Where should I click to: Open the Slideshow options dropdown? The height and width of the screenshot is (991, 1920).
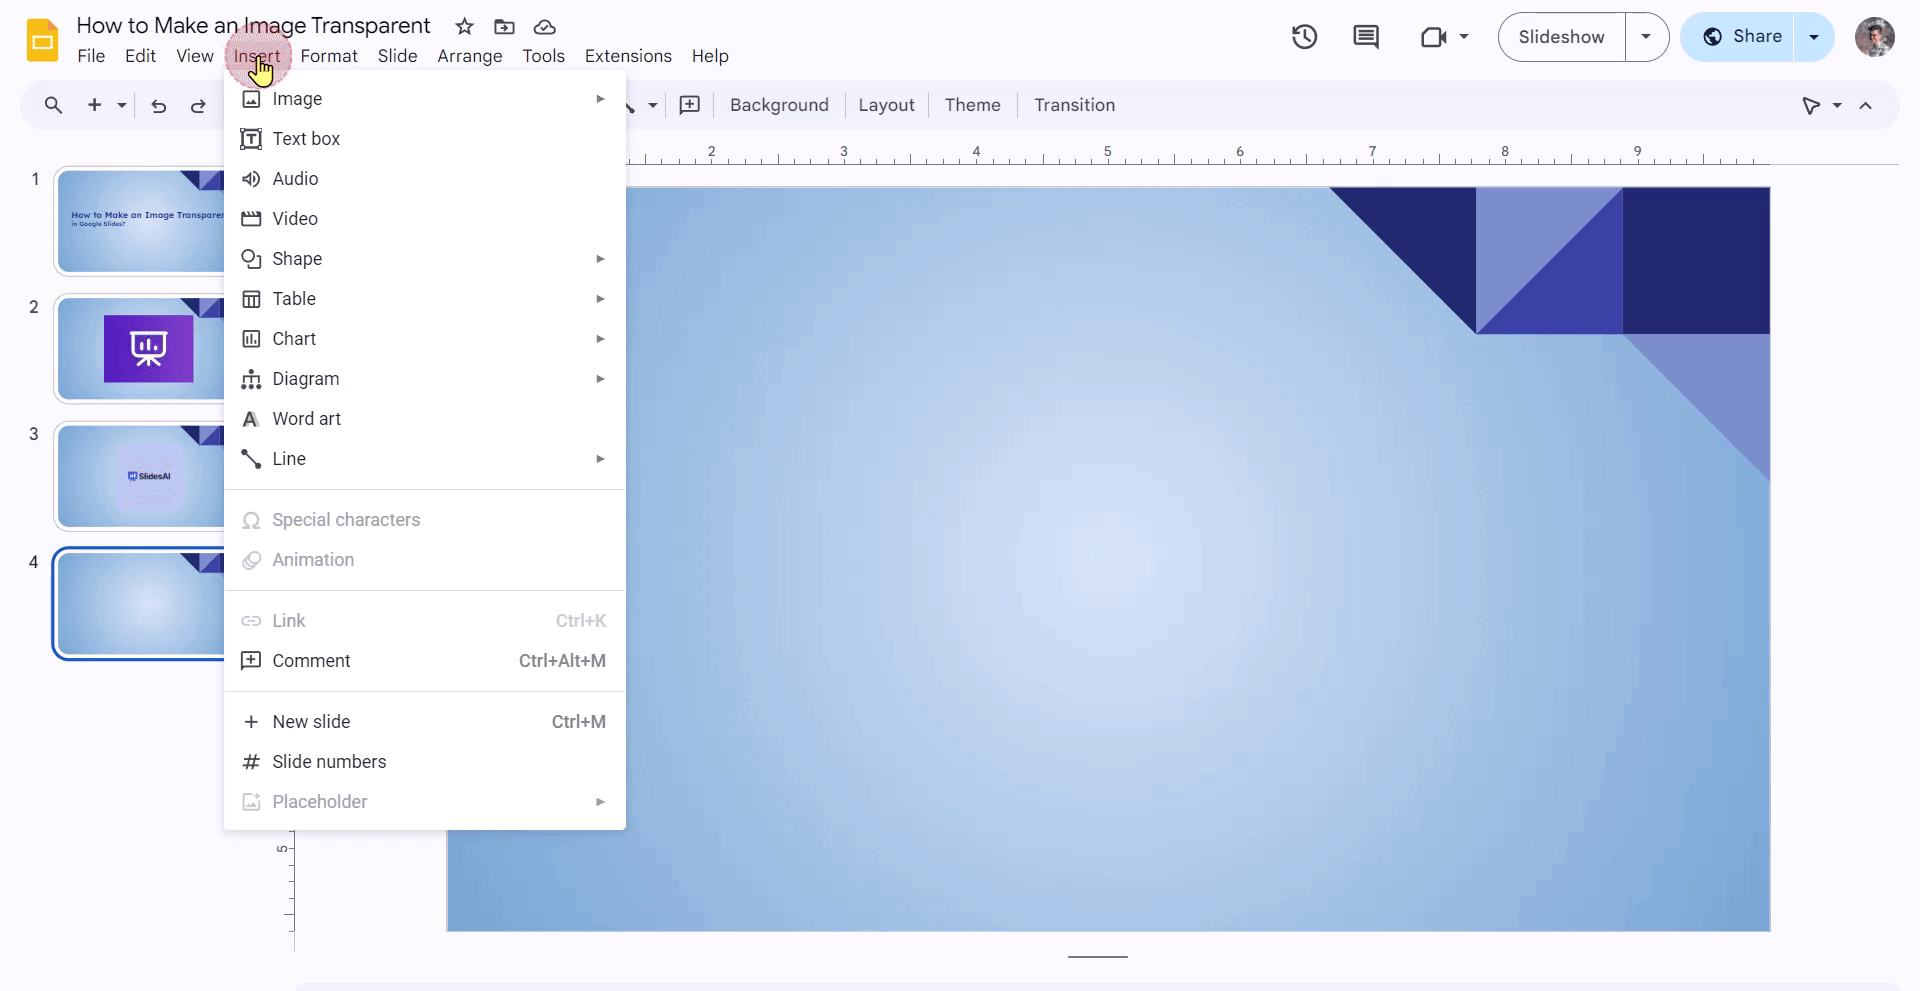click(1646, 37)
